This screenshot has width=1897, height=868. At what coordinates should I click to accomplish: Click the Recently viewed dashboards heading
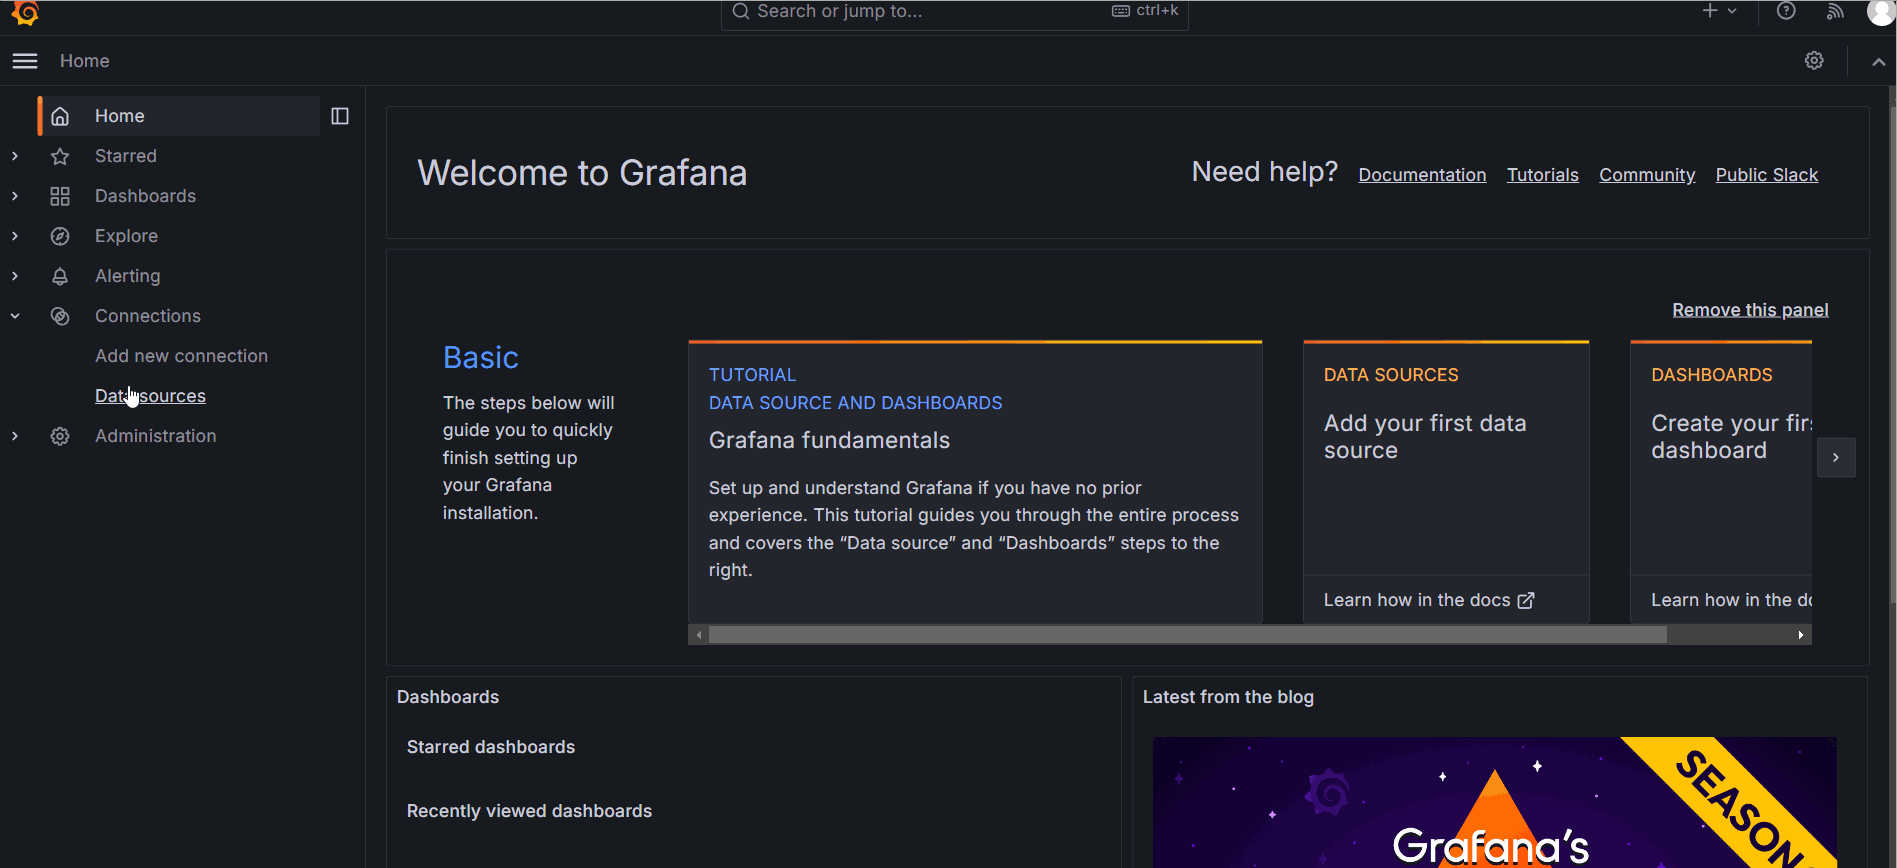point(529,811)
